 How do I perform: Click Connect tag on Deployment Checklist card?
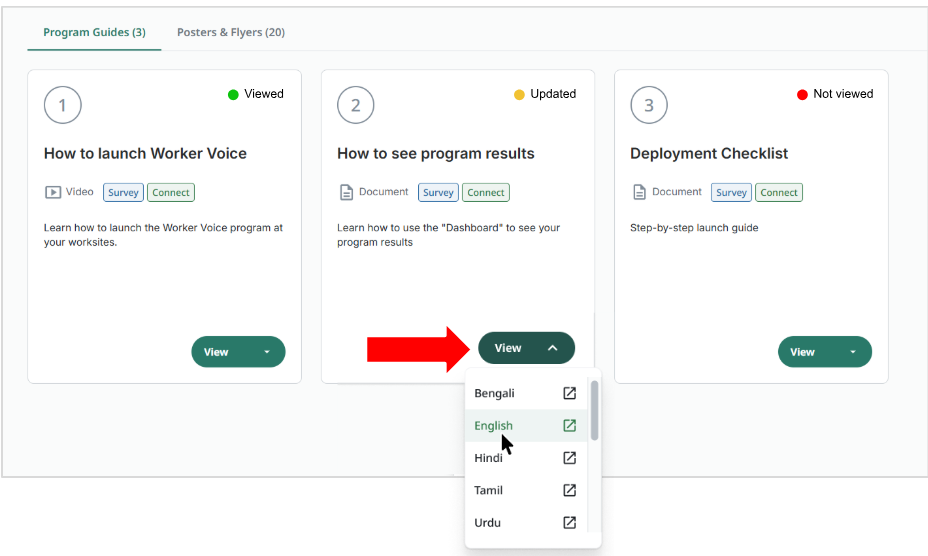tap(779, 192)
